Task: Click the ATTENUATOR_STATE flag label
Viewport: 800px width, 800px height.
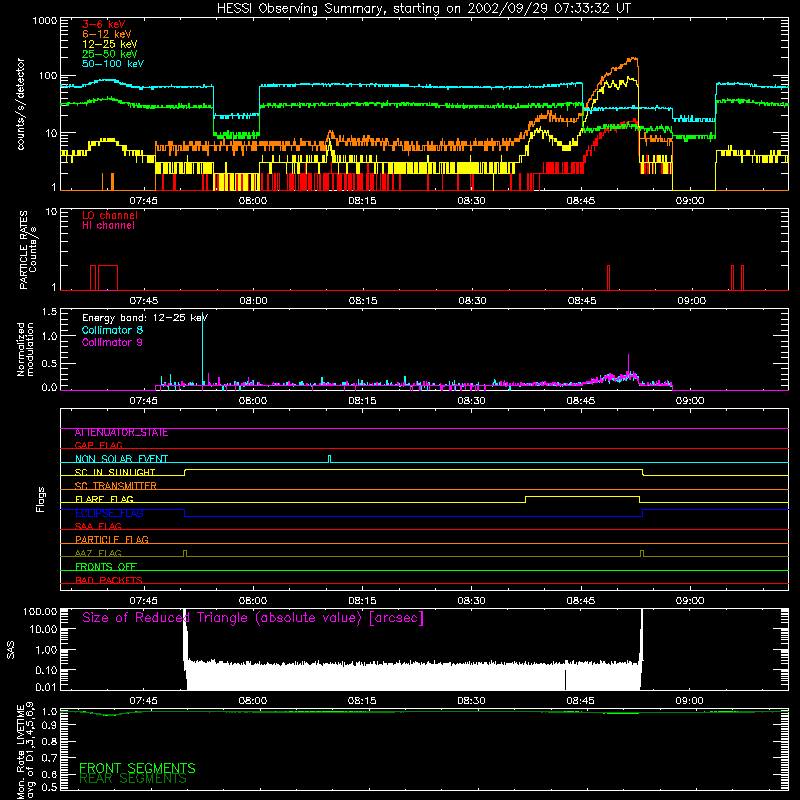Action: coord(121,432)
